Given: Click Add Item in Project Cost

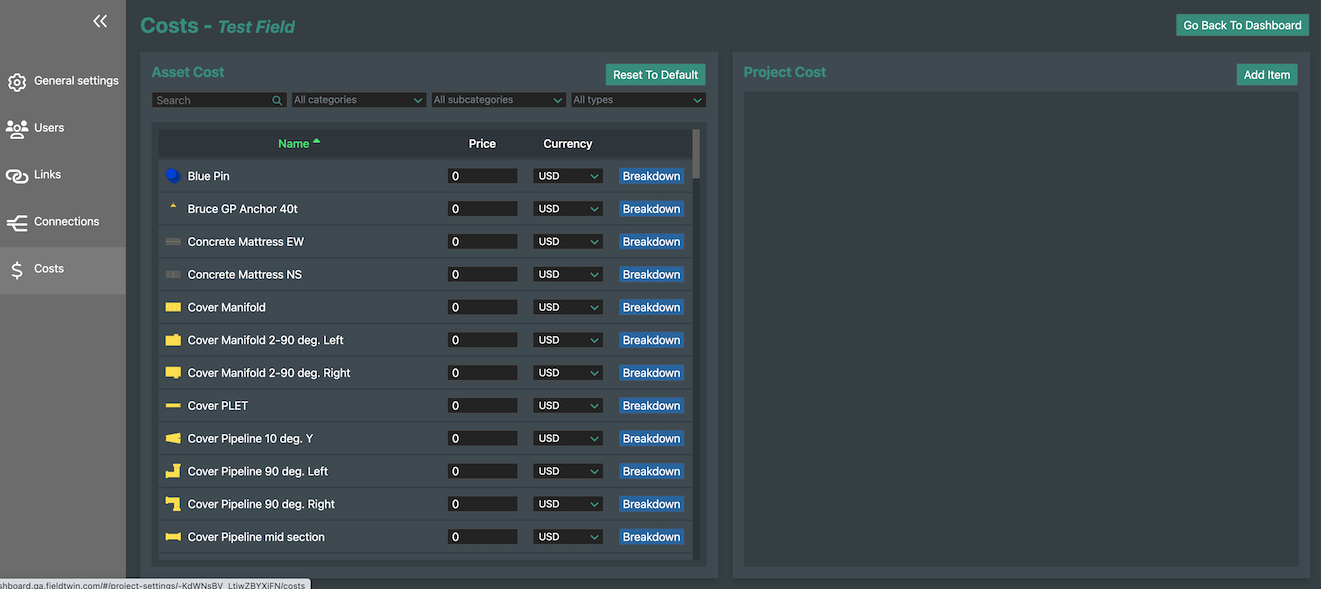Looking at the screenshot, I should pyautogui.click(x=1266, y=75).
